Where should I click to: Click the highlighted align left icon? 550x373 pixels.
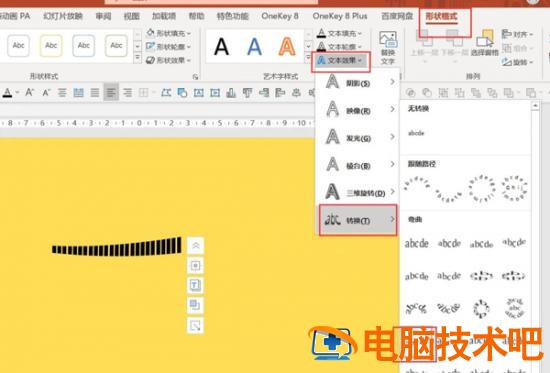111,93
